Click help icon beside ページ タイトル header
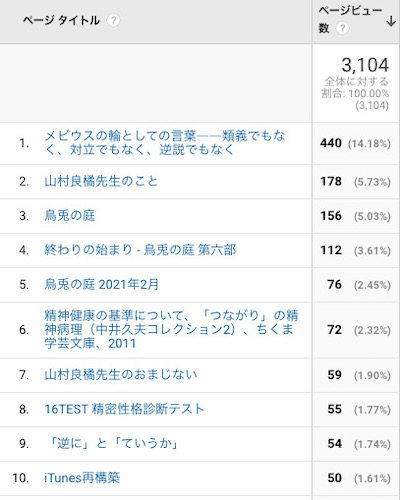The height and width of the screenshot is (500, 400). (x=113, y=20)
